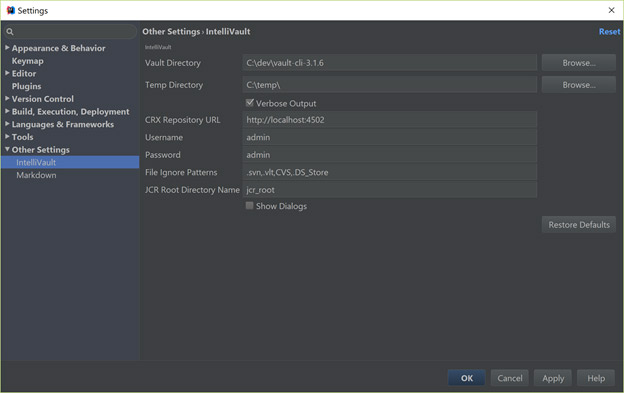Open the Keymap settings page
624x393 pixels.
coord(27,61)
